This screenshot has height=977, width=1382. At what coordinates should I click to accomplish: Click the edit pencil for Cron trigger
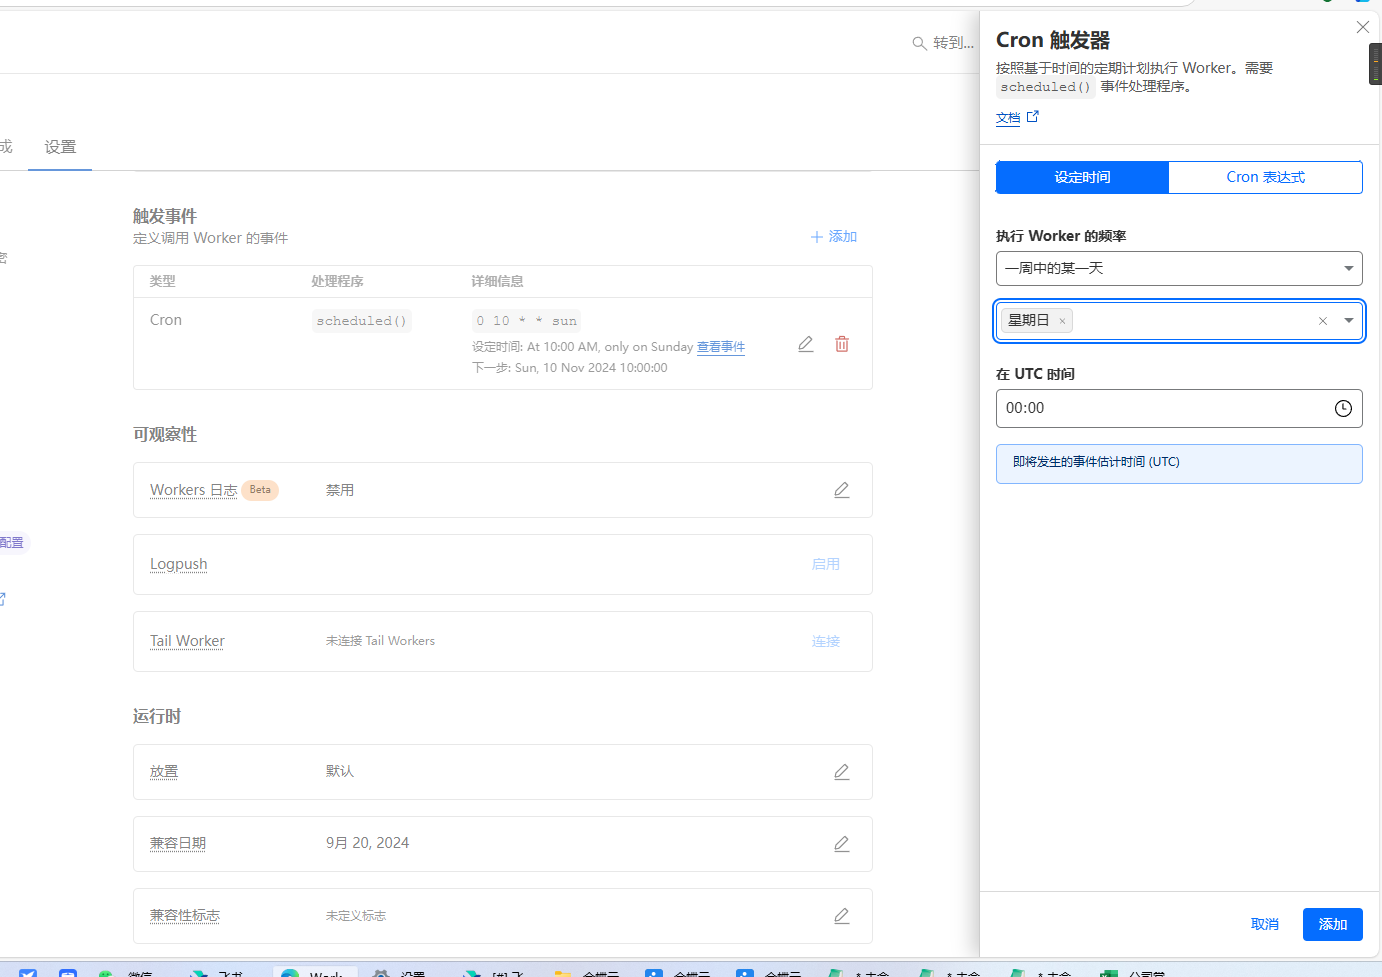pyautogui.click(x=806, y=344)
